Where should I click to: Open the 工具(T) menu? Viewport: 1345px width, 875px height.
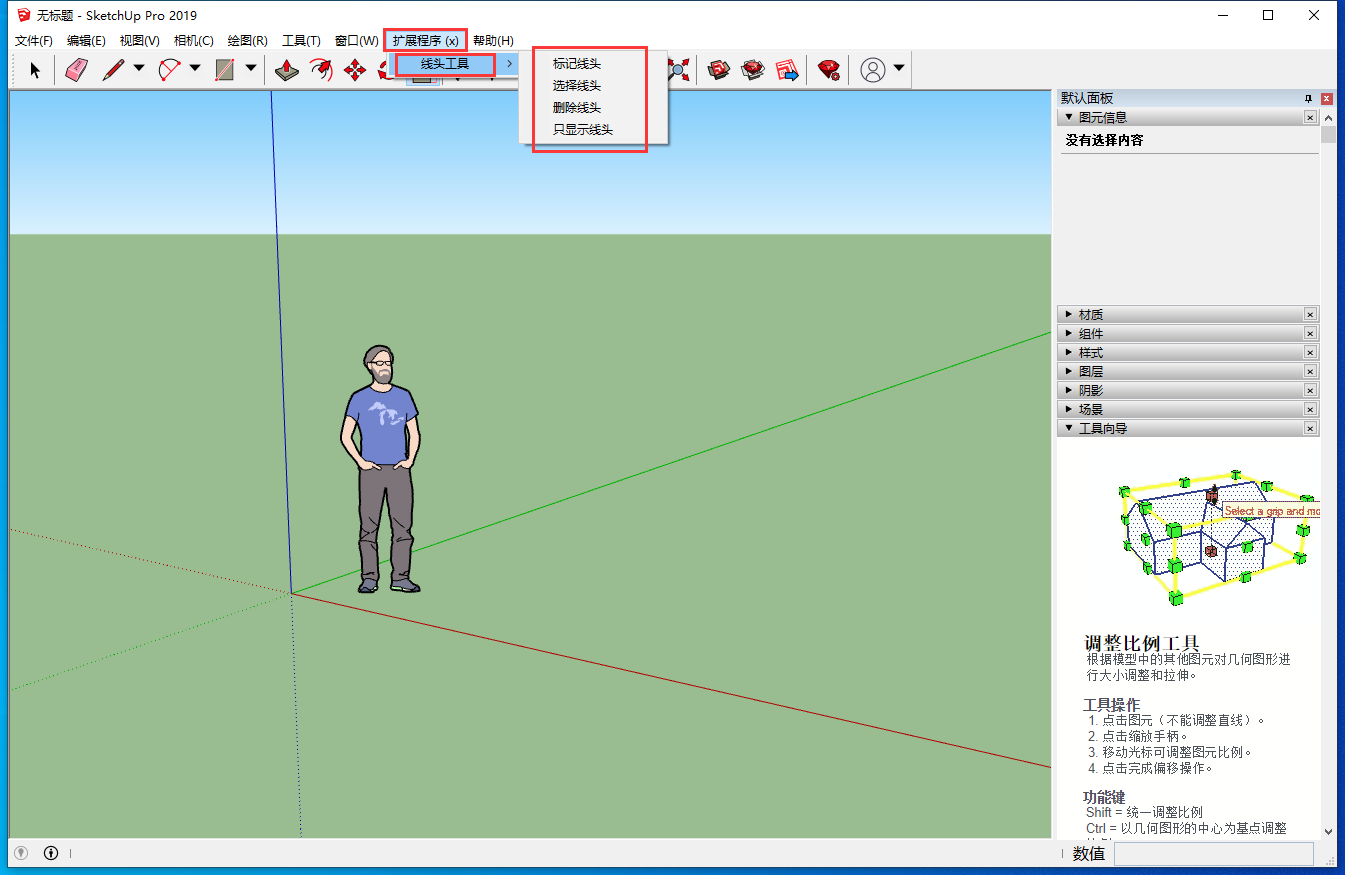tap(301, 41)
